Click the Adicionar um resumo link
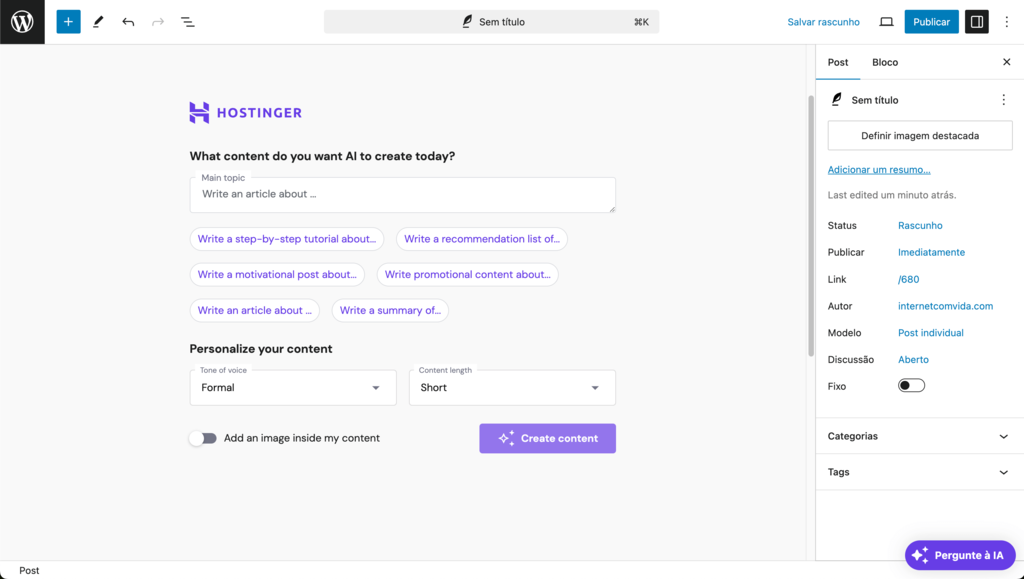The width and height of the screenshot is (1024, 579). (x=878, y=169)
